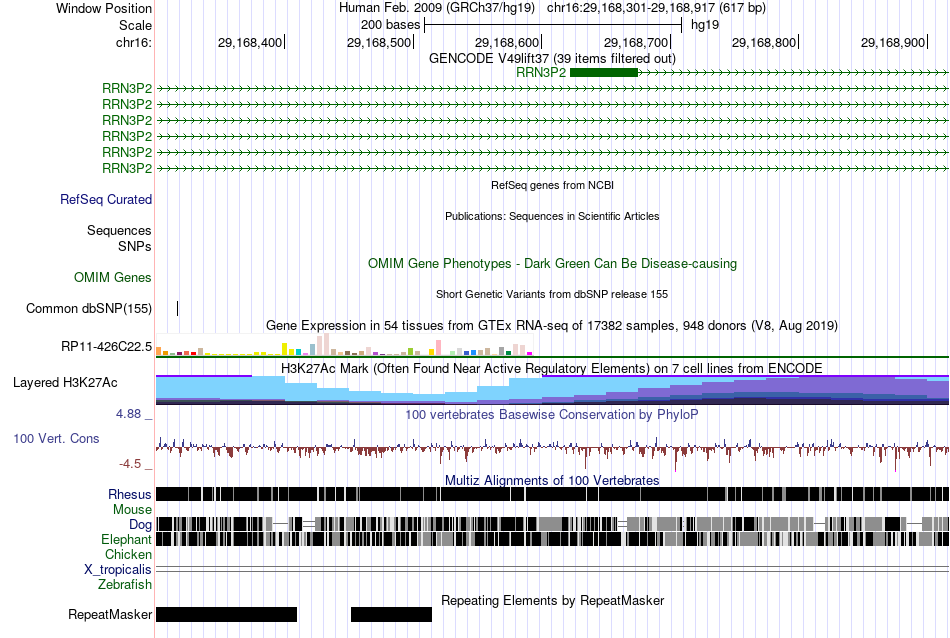The height and width of the screenshot is (638, 950).
Task: Click the "Scale" row label
Action: [135, 25]
